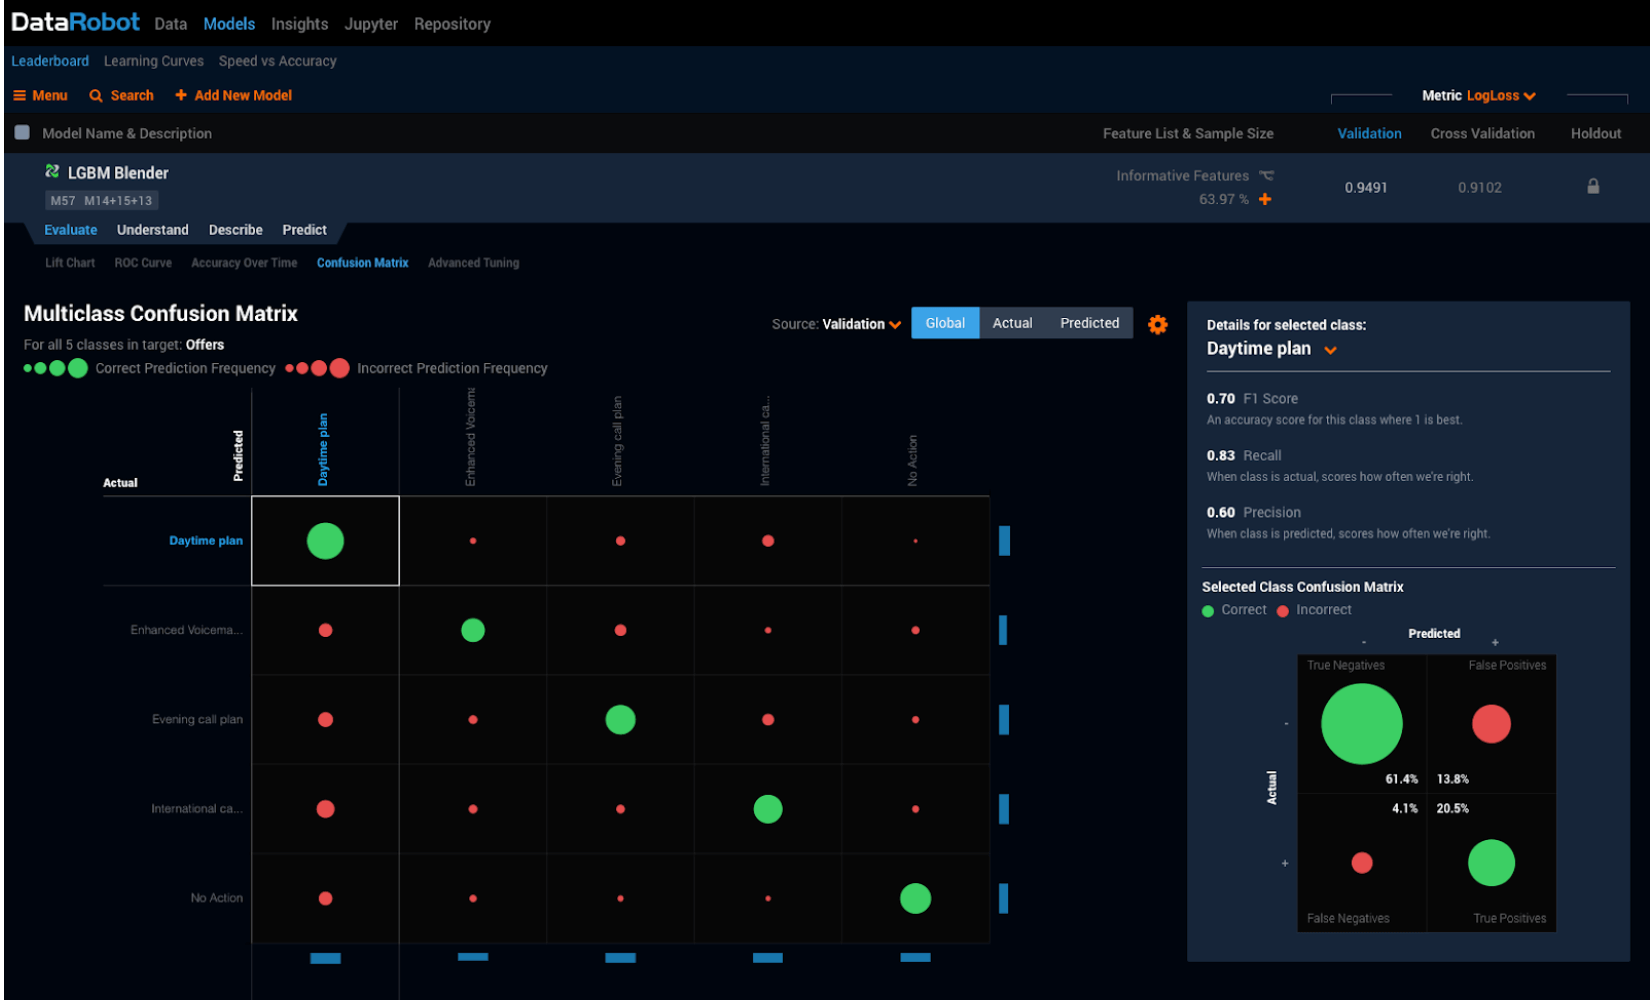The height and width of the screenshot is (1000, 1650).
Task: Check the select-all models checkbox
Action: pyautogui.click(x=22, y=133)
